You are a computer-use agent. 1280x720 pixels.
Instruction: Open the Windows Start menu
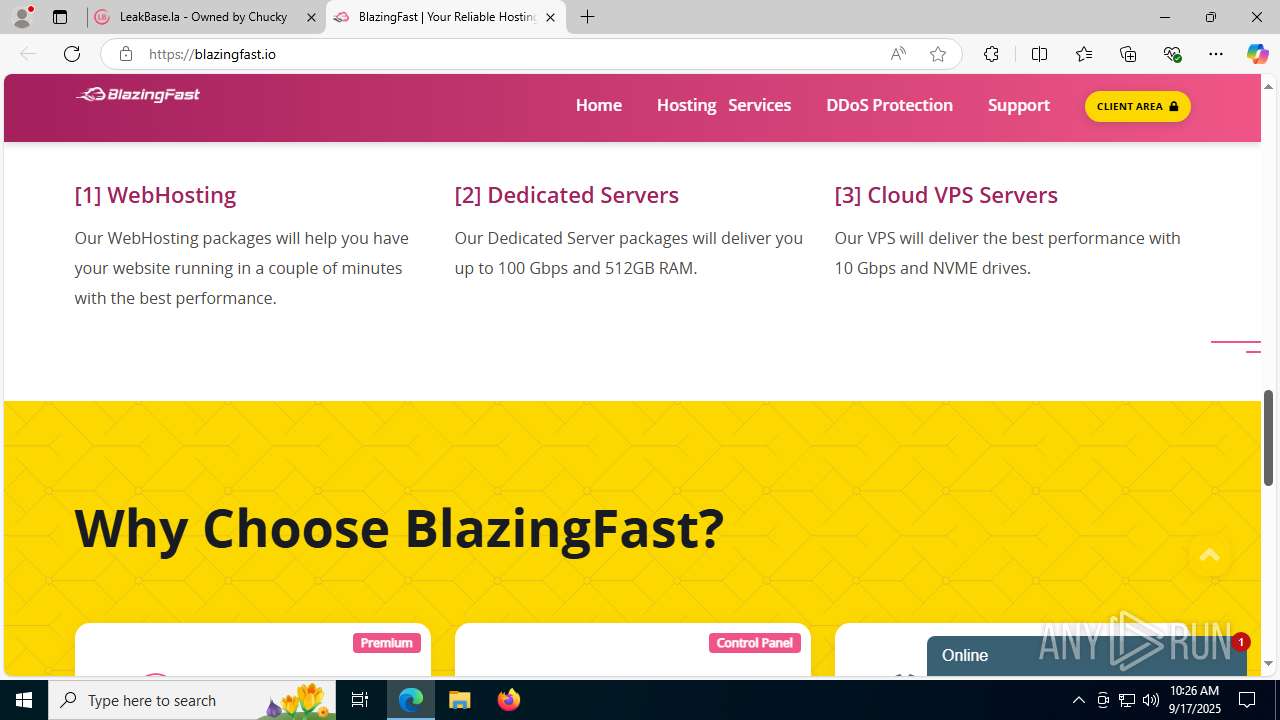(24, 700)
